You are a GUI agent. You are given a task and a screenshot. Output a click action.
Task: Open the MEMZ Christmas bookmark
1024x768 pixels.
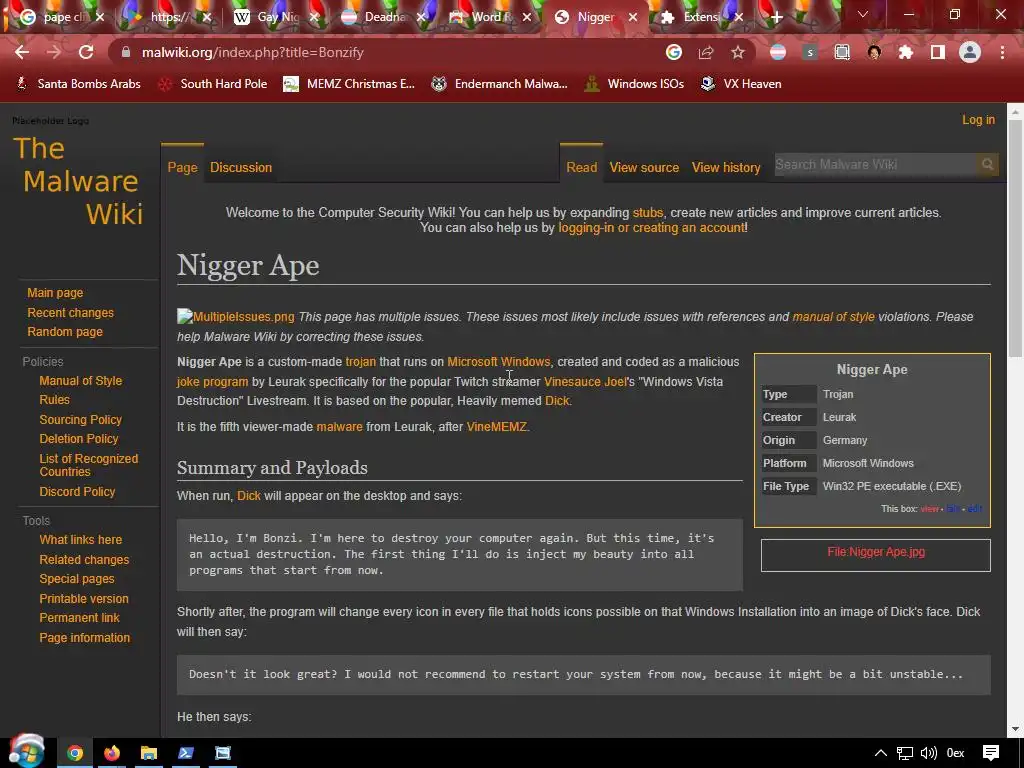point(349,84)
